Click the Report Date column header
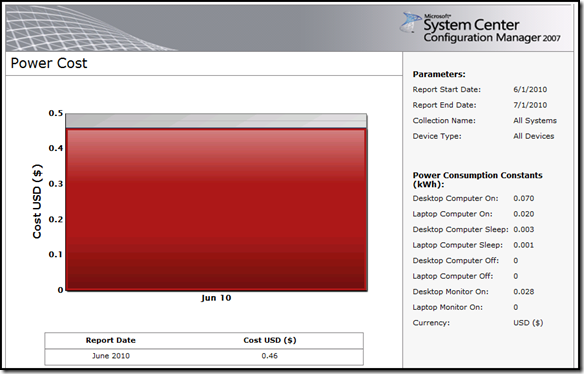 click(111, 340)
